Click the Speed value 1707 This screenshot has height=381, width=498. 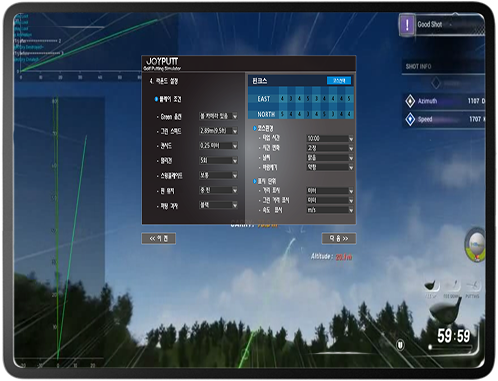coord(475,119)
